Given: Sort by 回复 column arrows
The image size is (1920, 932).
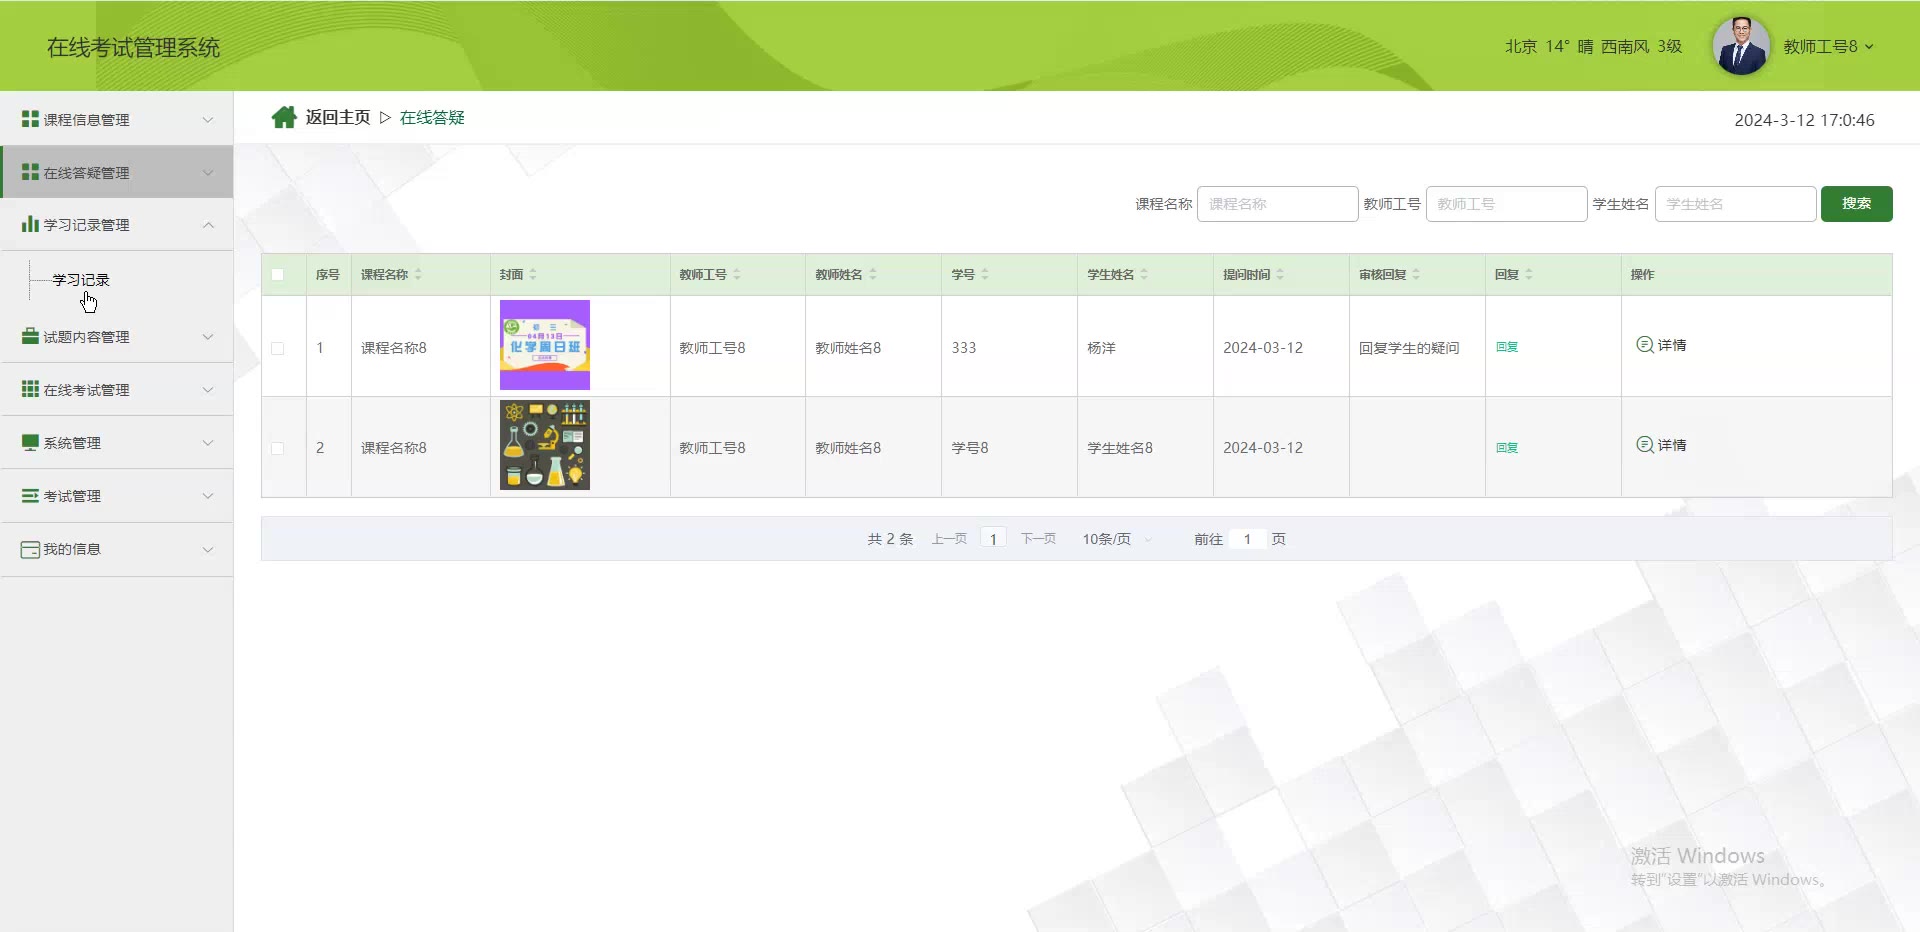Looking at the screenshot, I should (x=1529, y=274).
